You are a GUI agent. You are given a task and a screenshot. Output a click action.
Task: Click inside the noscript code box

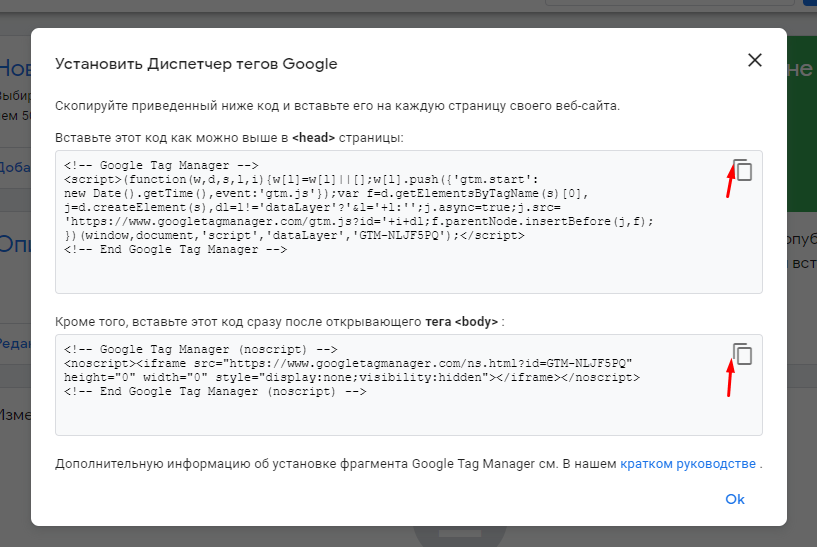[408, 385]
